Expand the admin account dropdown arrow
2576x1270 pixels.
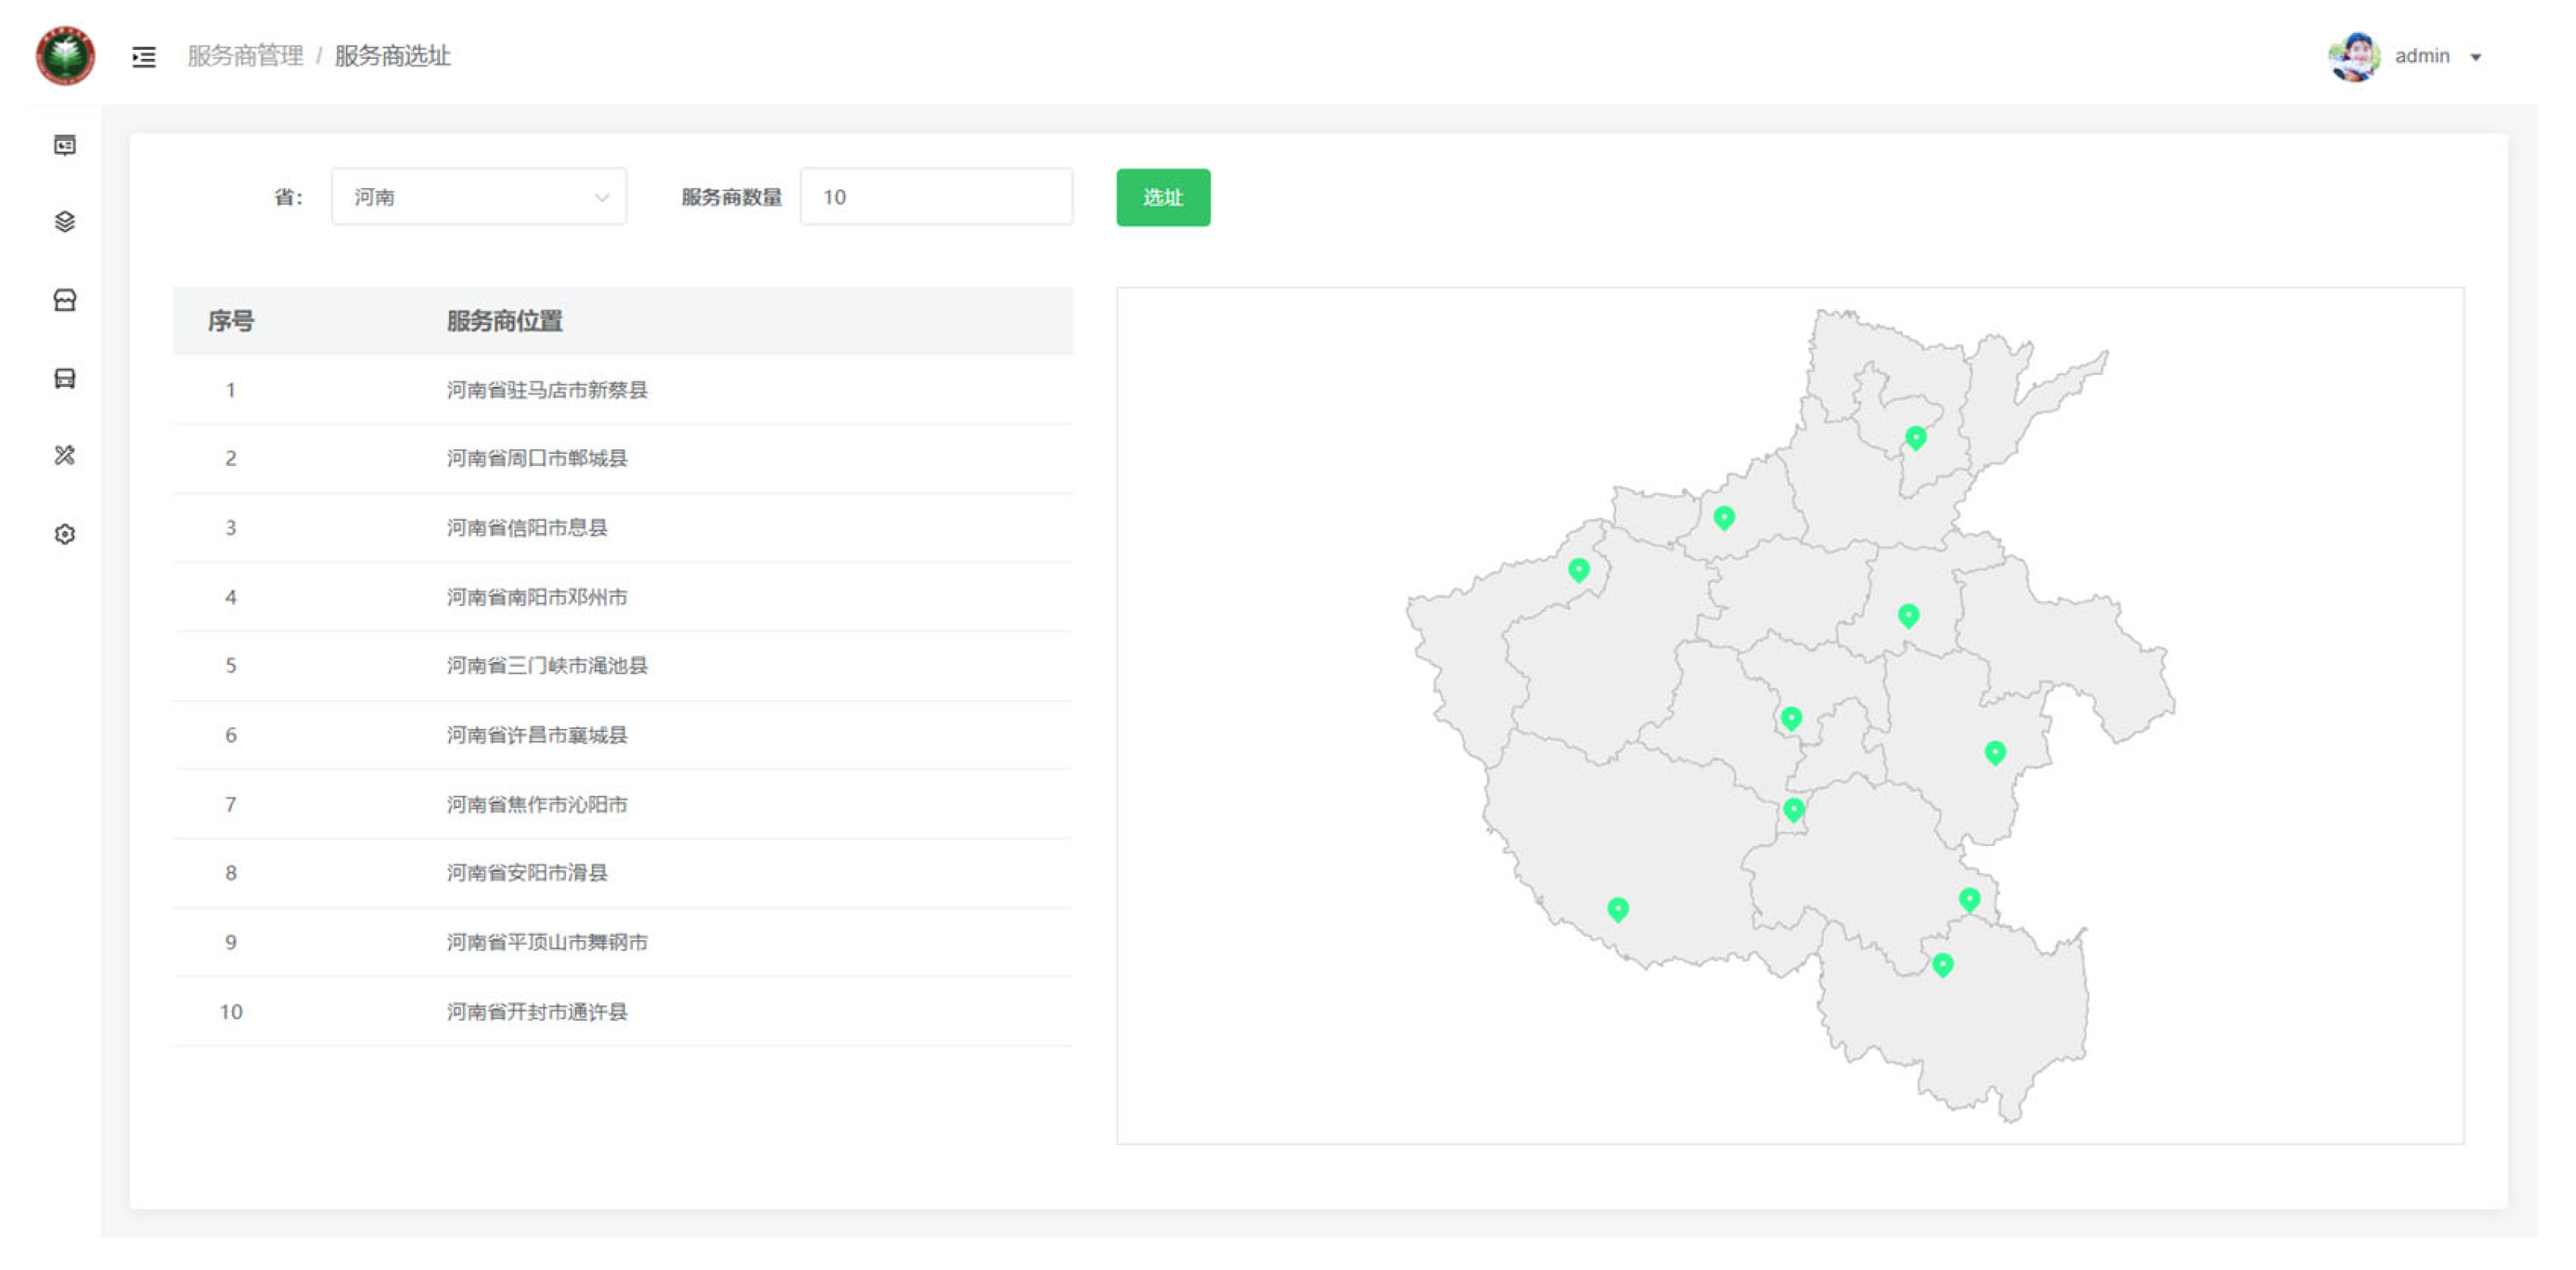(2476, 58)
